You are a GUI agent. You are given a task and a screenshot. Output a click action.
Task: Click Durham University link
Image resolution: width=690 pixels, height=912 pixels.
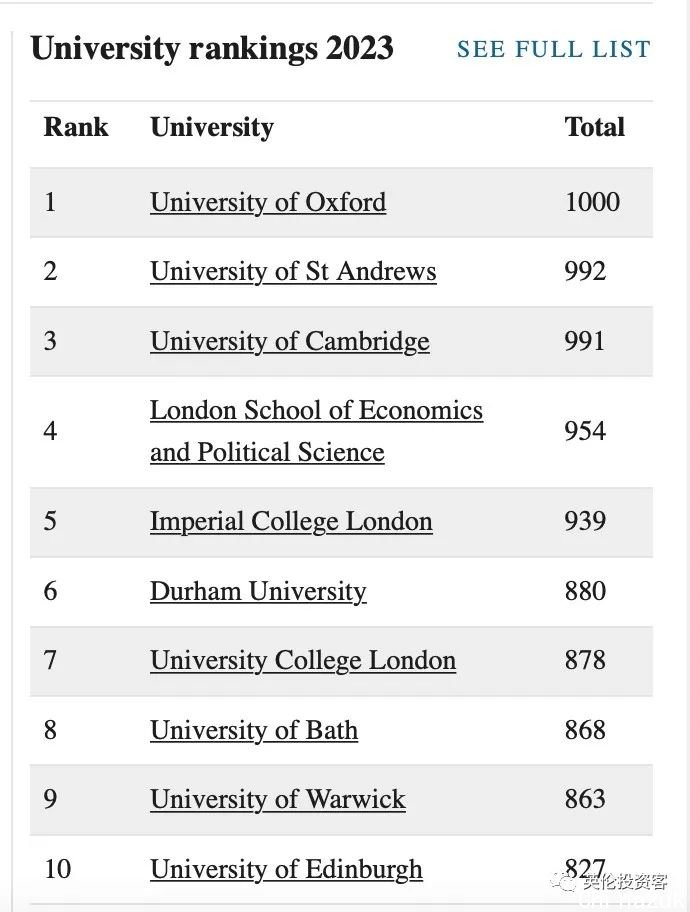[x=258, y=592]
